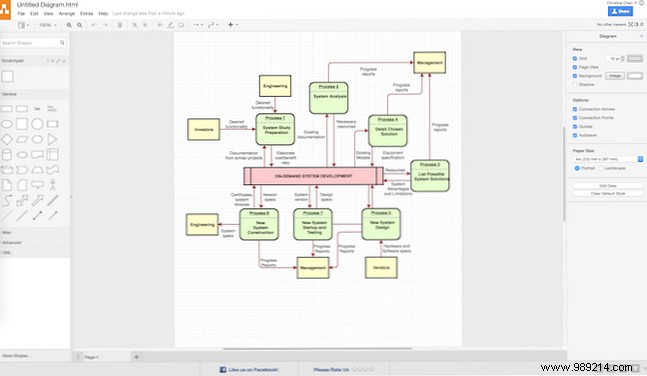
Task: Toggle the Autosave checkbox
Action: [575, 135]
